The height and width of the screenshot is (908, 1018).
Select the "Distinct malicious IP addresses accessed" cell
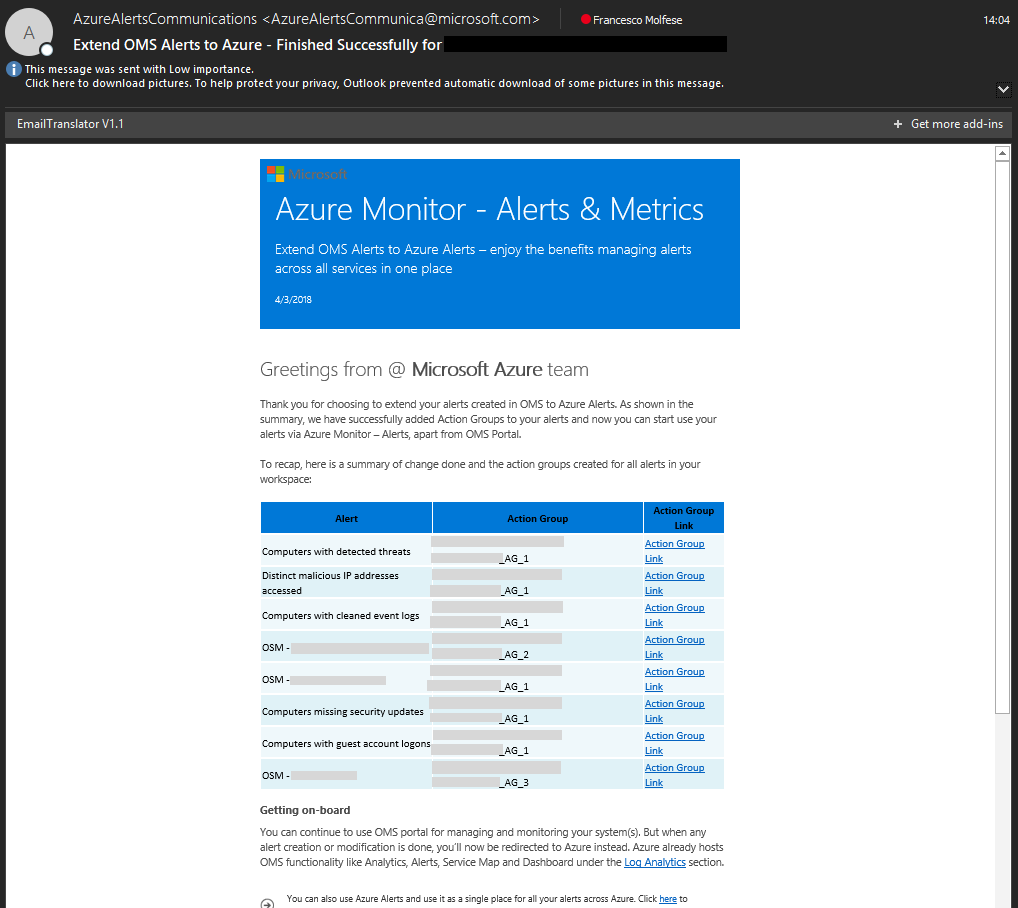tap(346, 583)
